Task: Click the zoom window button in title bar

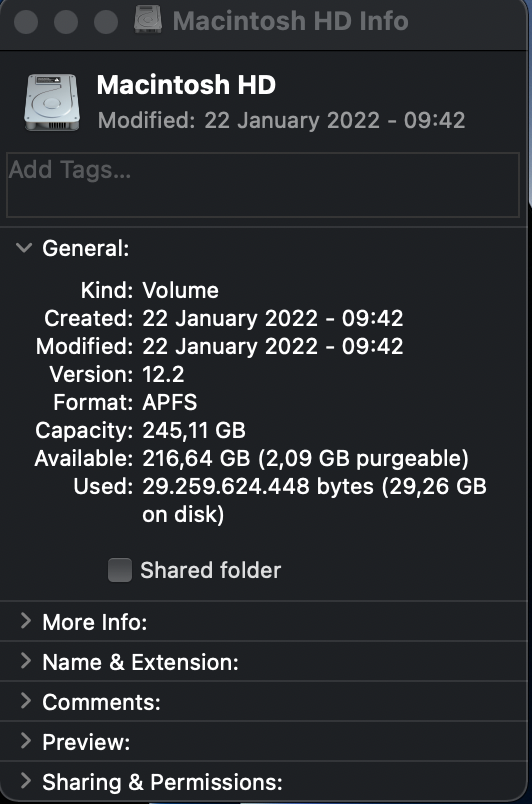Action: coord(106,22)
